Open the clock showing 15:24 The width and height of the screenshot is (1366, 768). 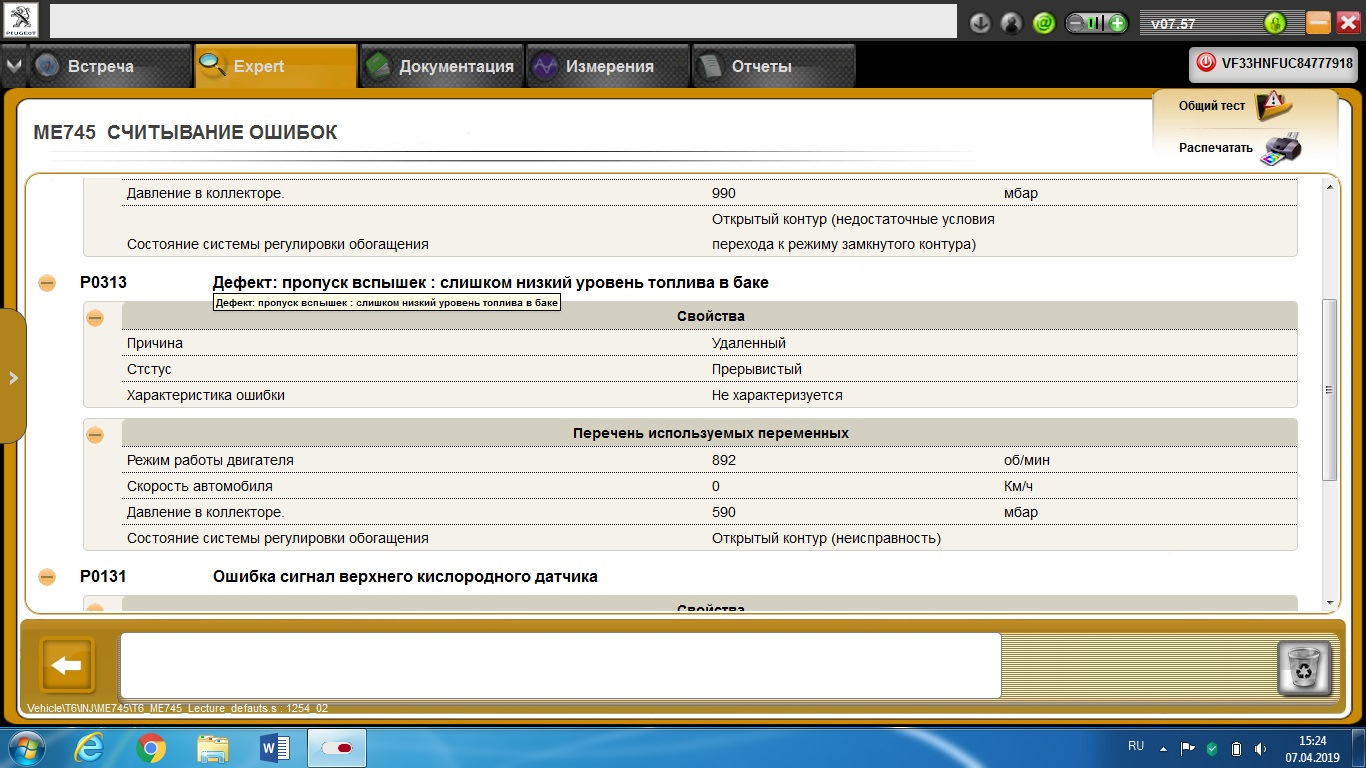click(x=1312, y=748)
